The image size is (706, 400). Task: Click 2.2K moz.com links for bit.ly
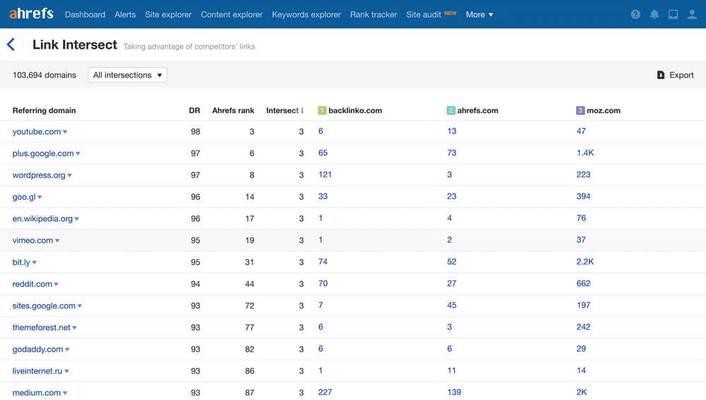coord(585,262)
